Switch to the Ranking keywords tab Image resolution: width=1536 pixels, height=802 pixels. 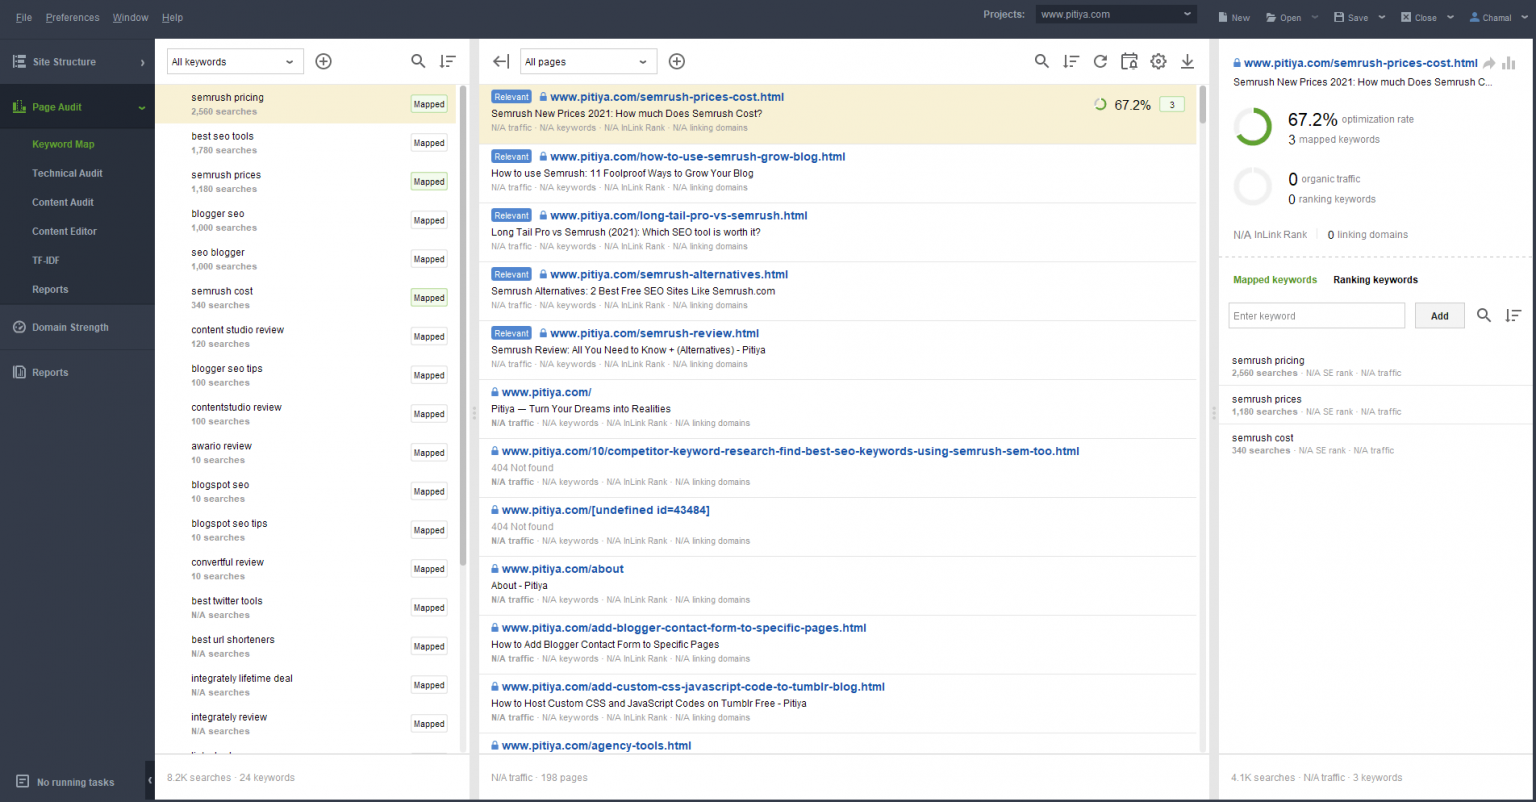[1375, 280]
